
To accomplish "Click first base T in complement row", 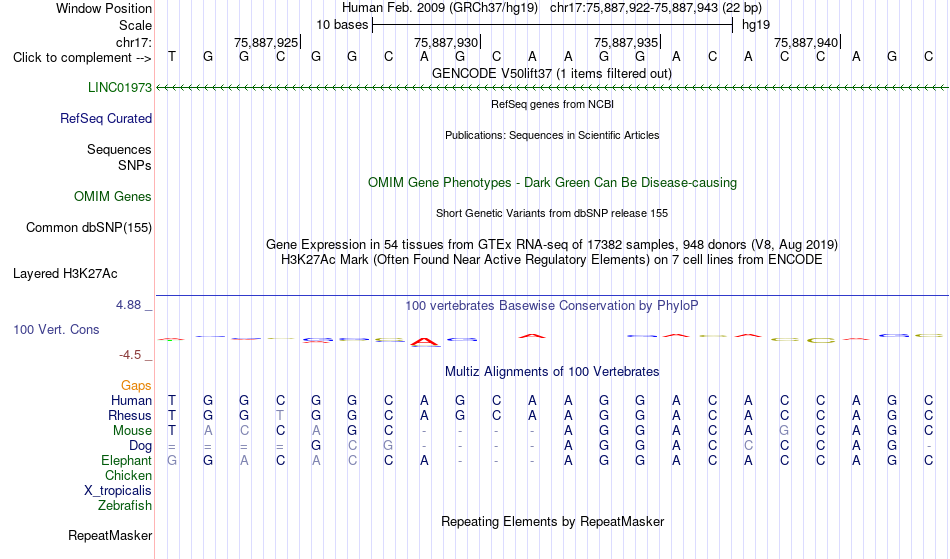I will coord(172,56).
